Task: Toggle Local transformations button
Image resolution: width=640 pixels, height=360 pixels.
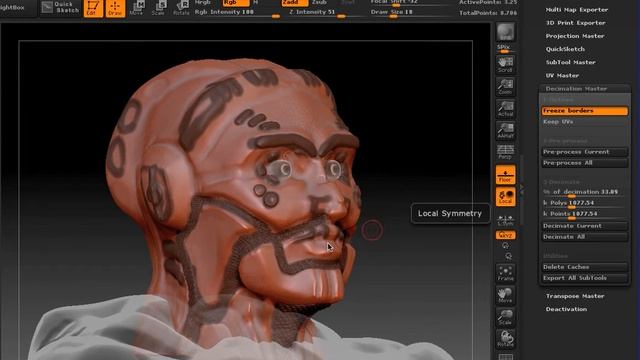Action: tap(506, 197)
